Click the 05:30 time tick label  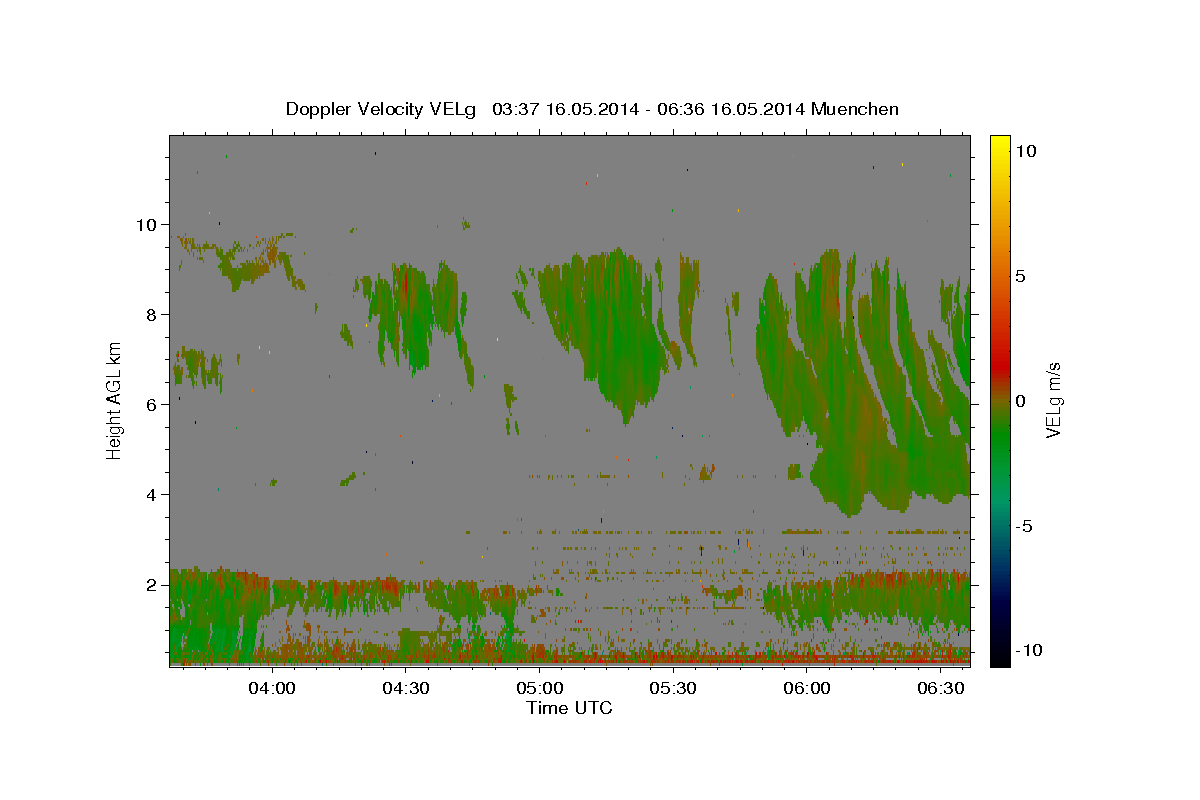point(673,688)
